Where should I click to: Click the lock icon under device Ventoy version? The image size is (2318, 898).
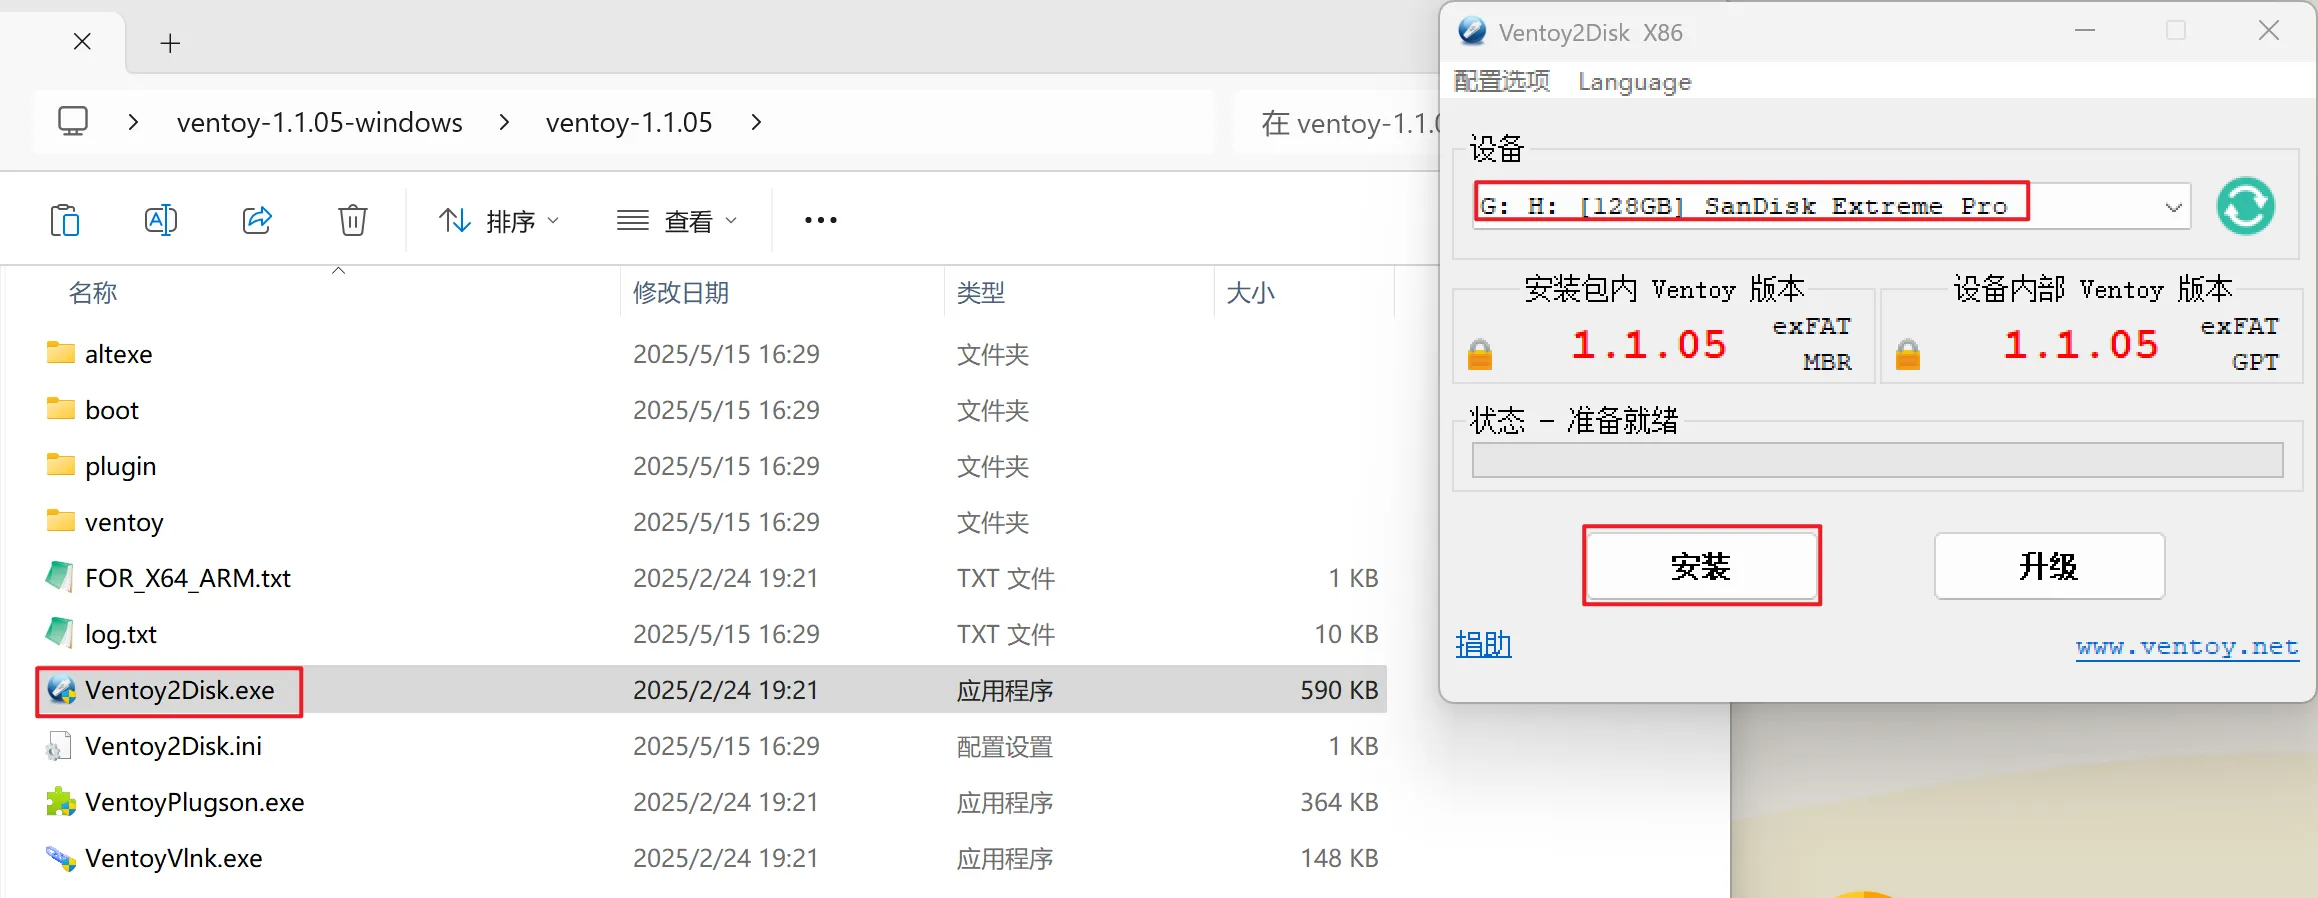(x=1908, y=354)
